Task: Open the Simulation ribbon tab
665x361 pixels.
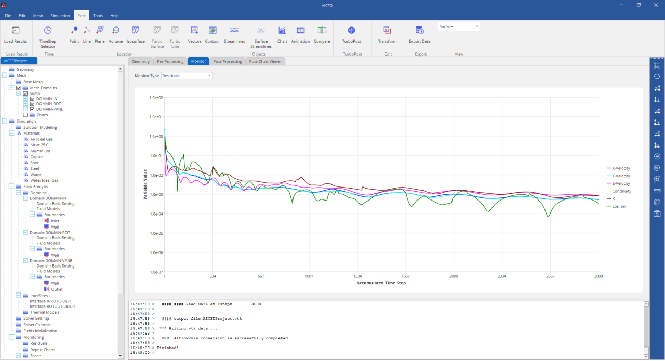Action: (60, 16)
